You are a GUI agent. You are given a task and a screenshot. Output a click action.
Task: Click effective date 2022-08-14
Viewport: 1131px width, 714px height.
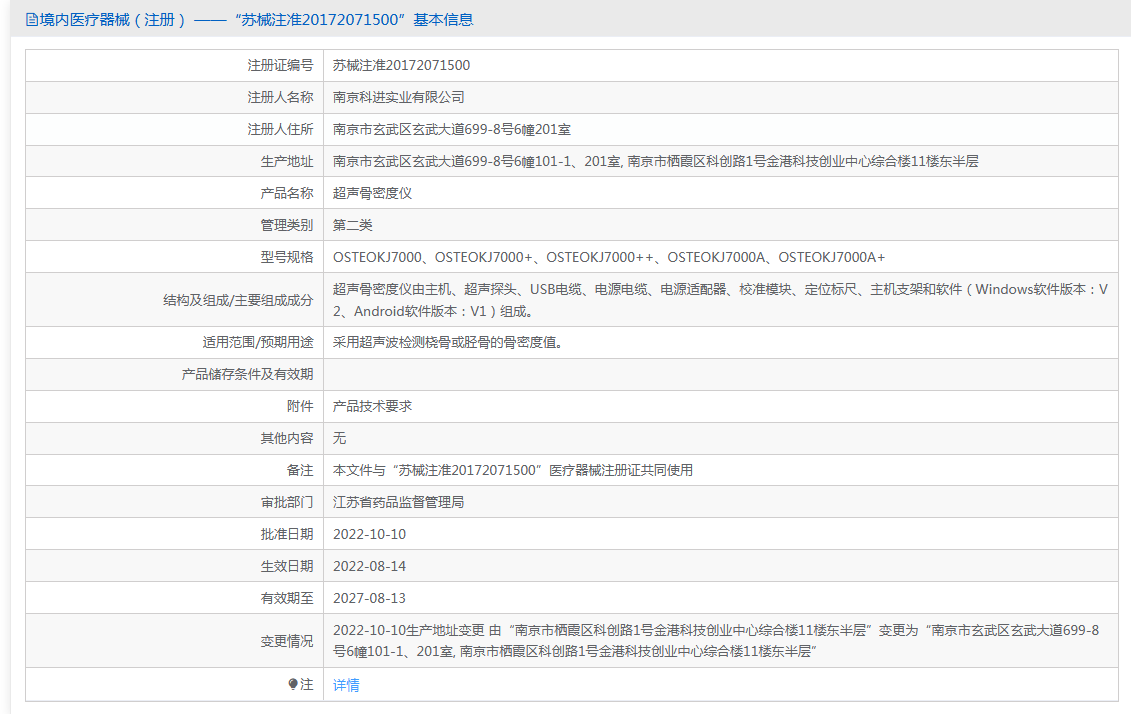coord(369,566)
